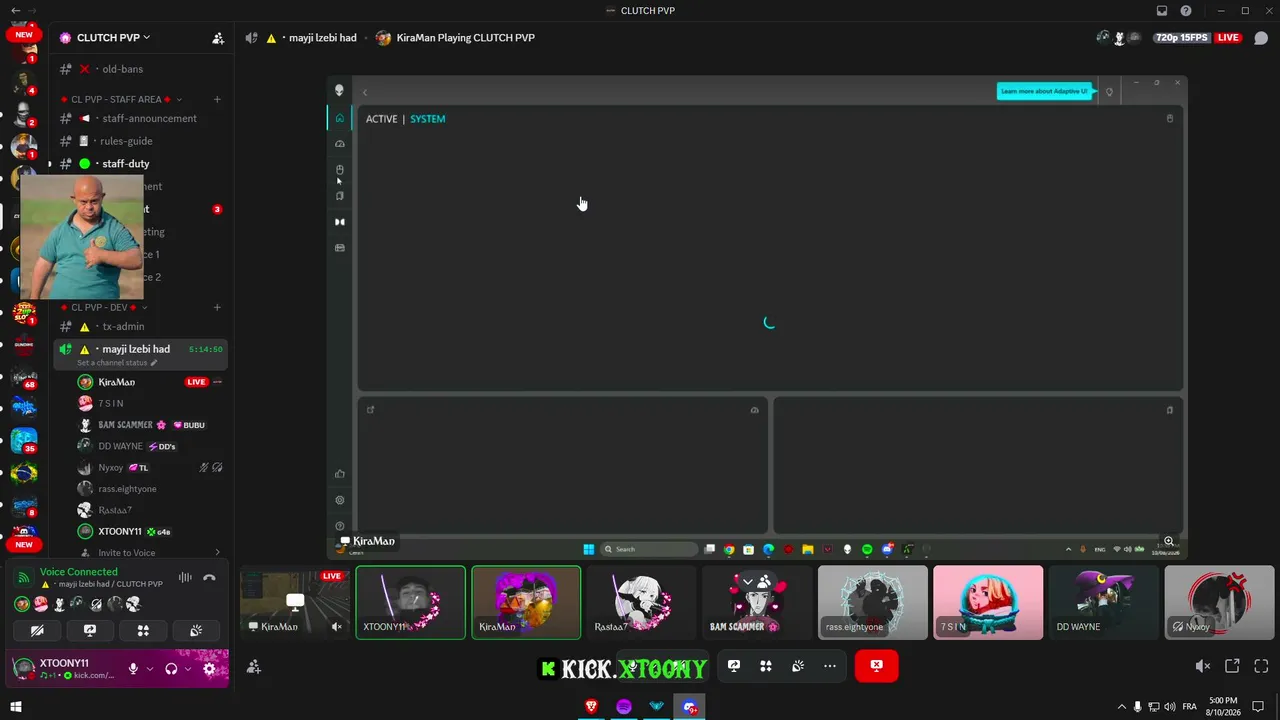This screenshot has width=1280, height=720.
Task: Open more options ellipsis in call bar
Action: click(830, 666)
